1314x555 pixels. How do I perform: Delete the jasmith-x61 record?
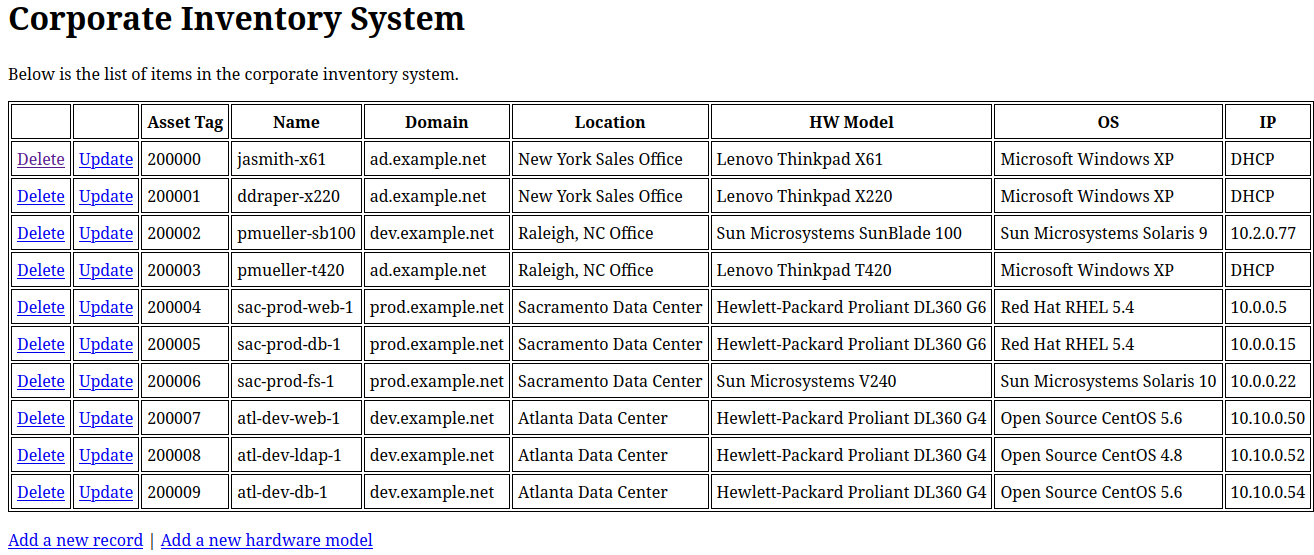tap(41, 159)
